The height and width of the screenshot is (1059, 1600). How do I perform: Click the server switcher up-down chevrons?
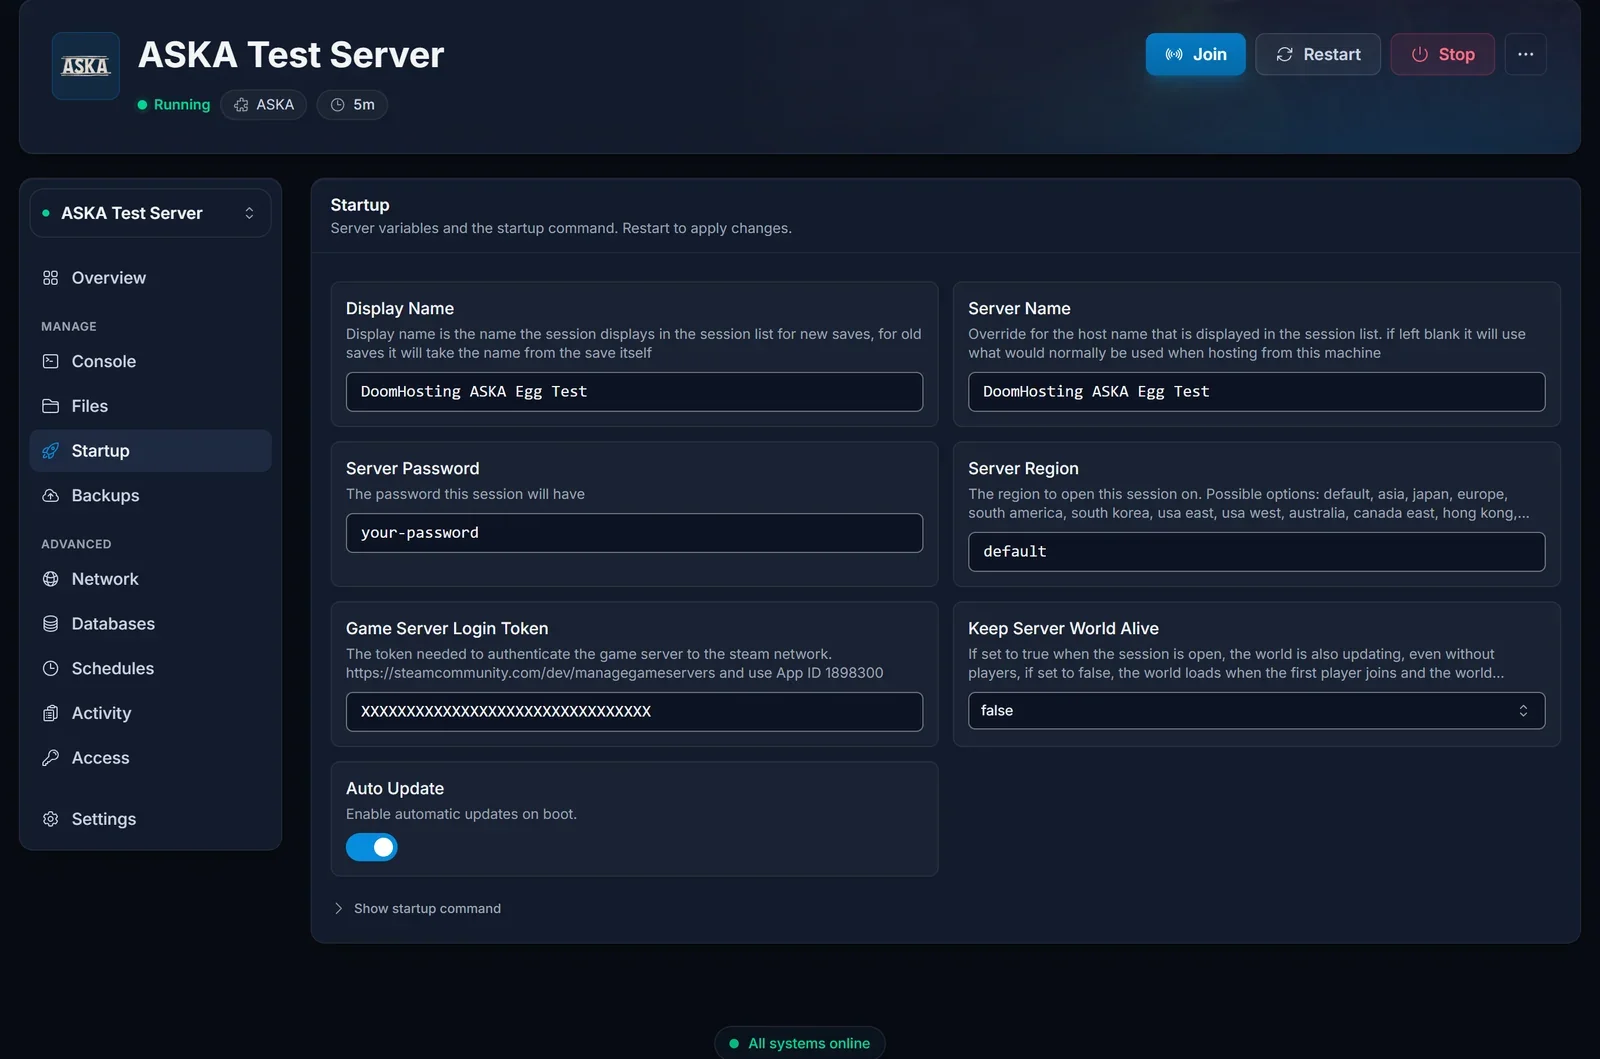[249, 213]
